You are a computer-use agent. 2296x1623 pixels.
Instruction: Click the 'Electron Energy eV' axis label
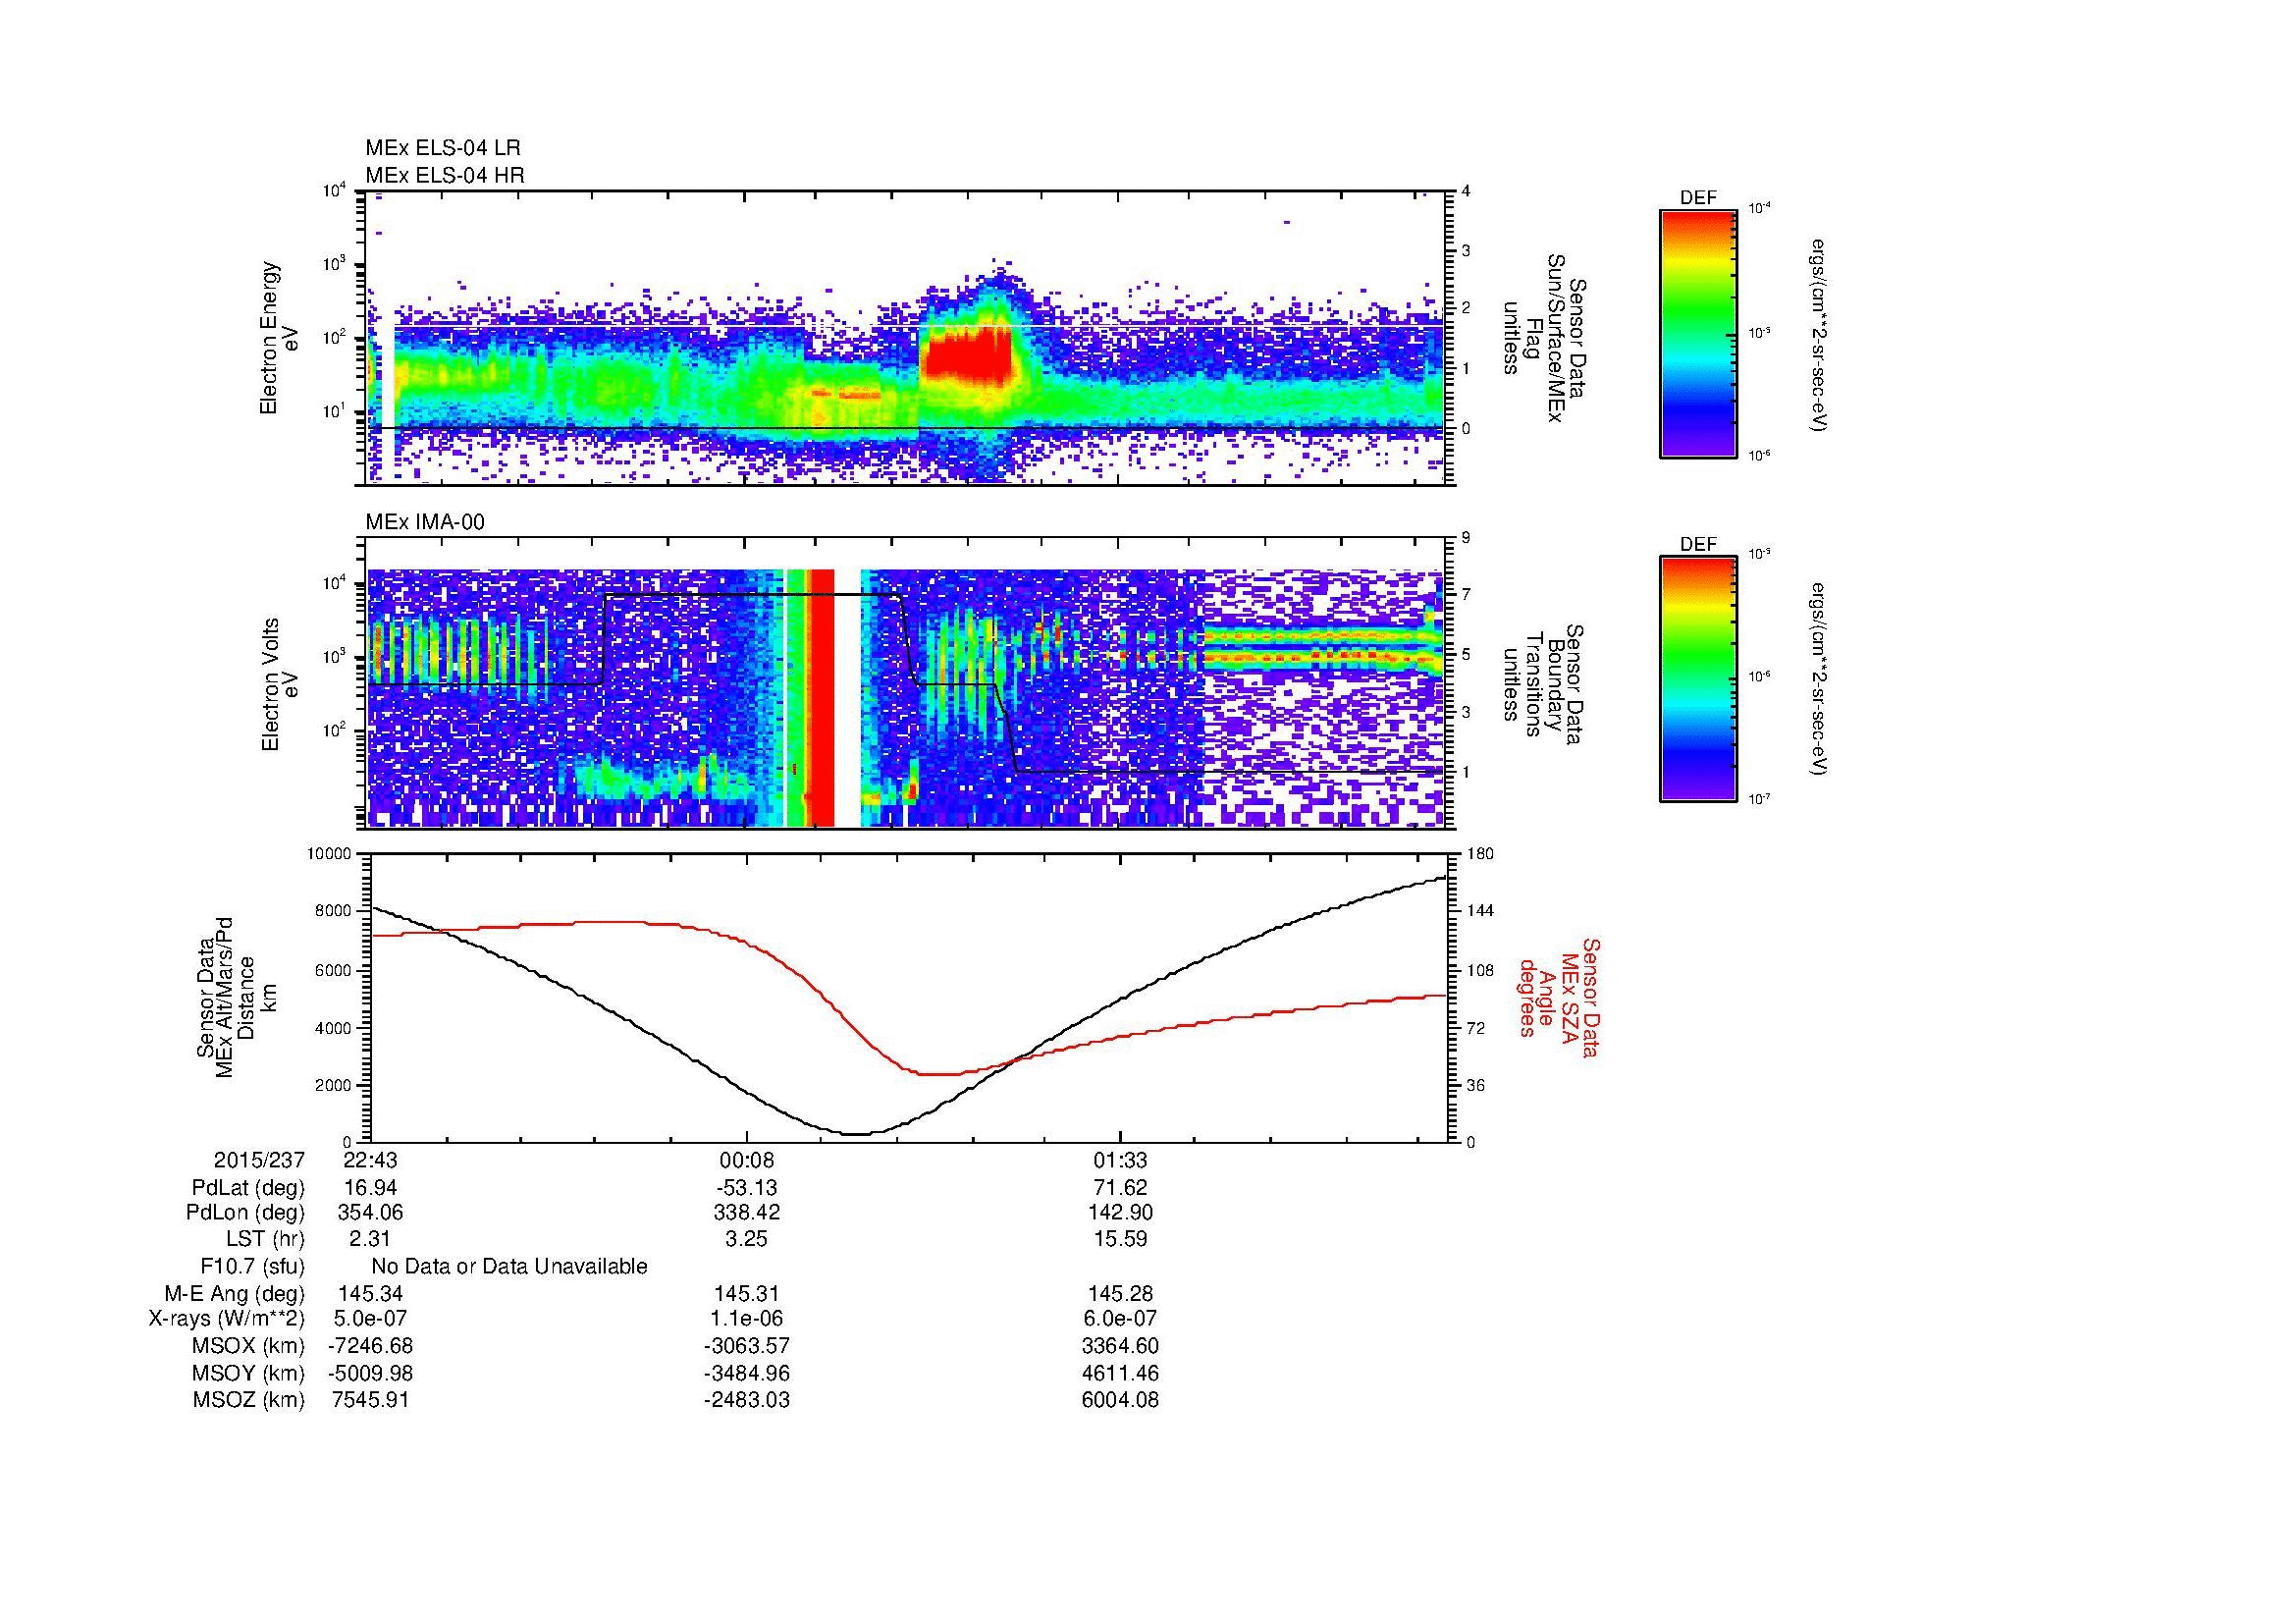pyautogui.click(x=279, y=338)
